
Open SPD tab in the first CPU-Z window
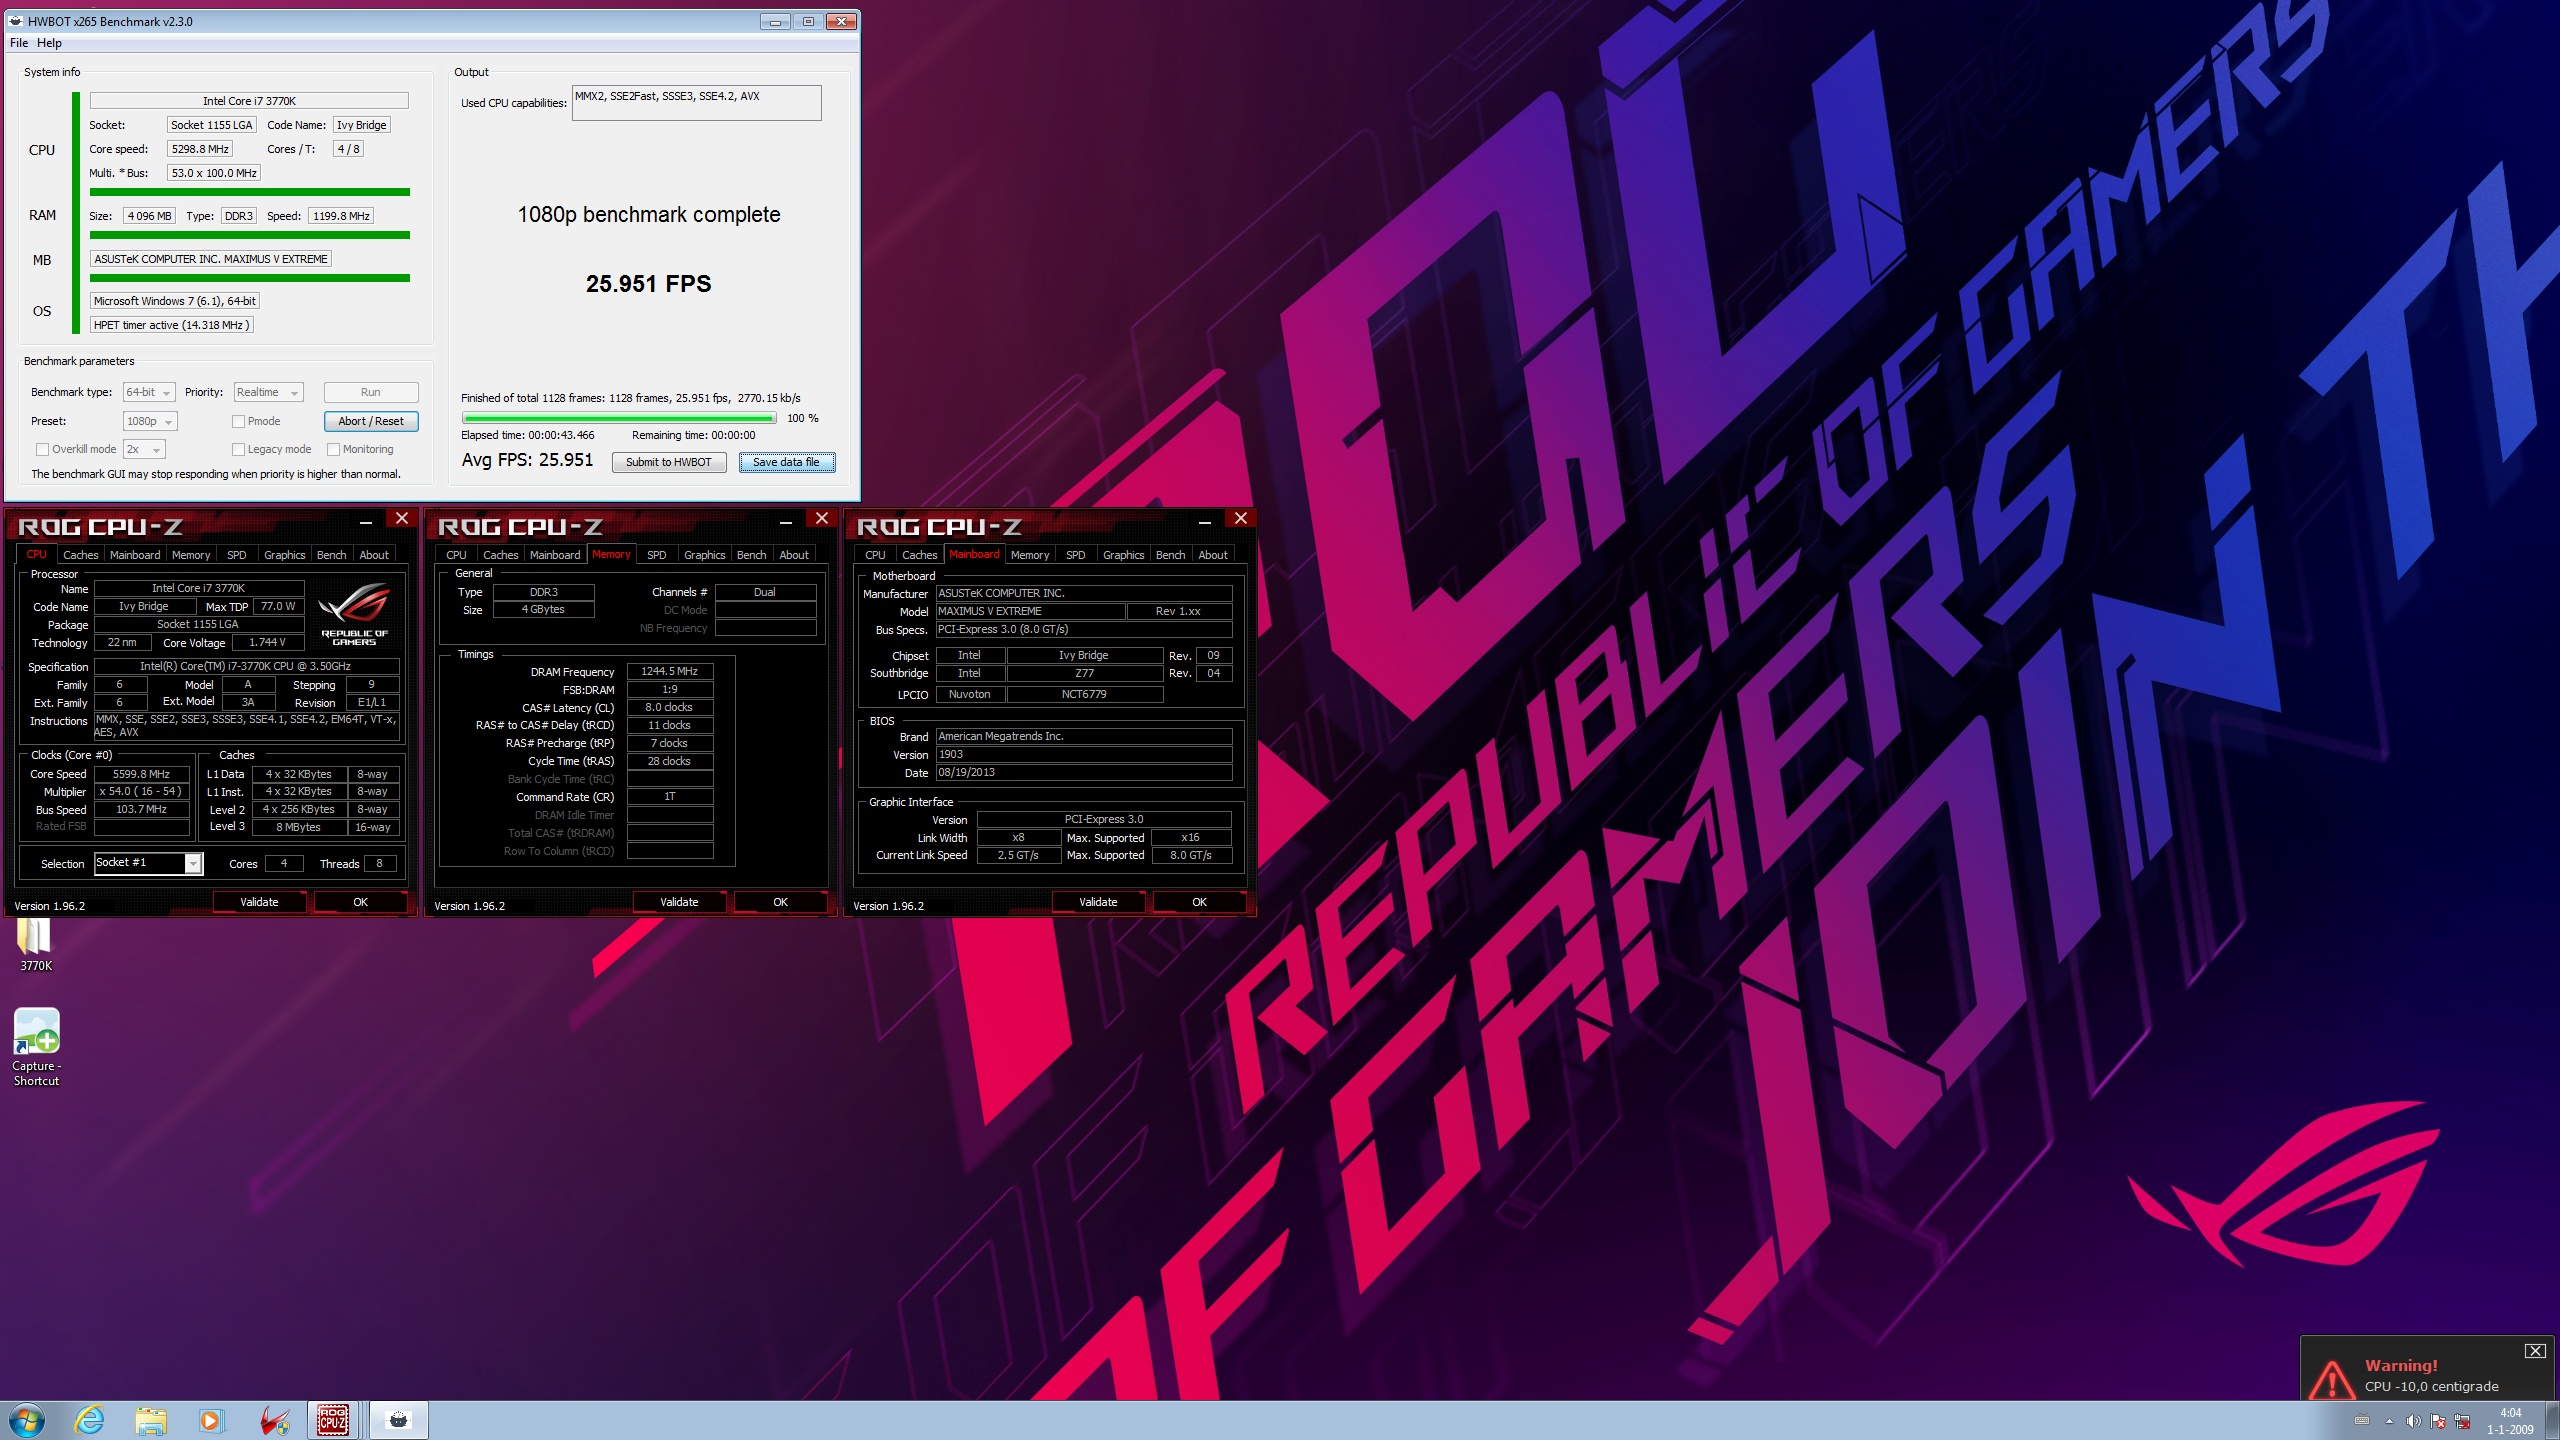236,555
